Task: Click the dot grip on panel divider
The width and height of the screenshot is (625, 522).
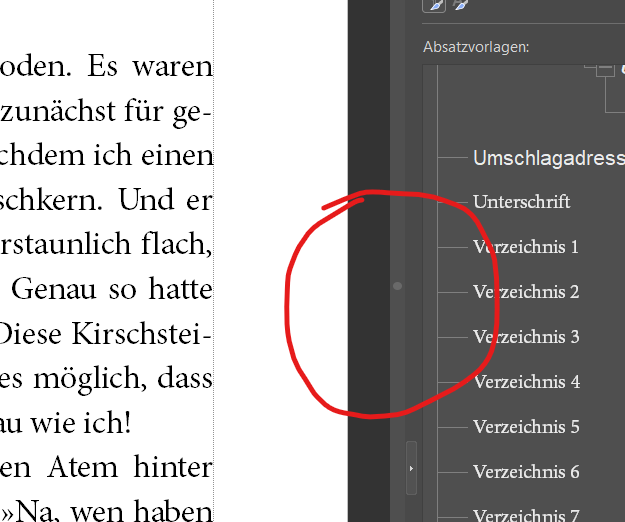Action: click(x=398, y=286)
